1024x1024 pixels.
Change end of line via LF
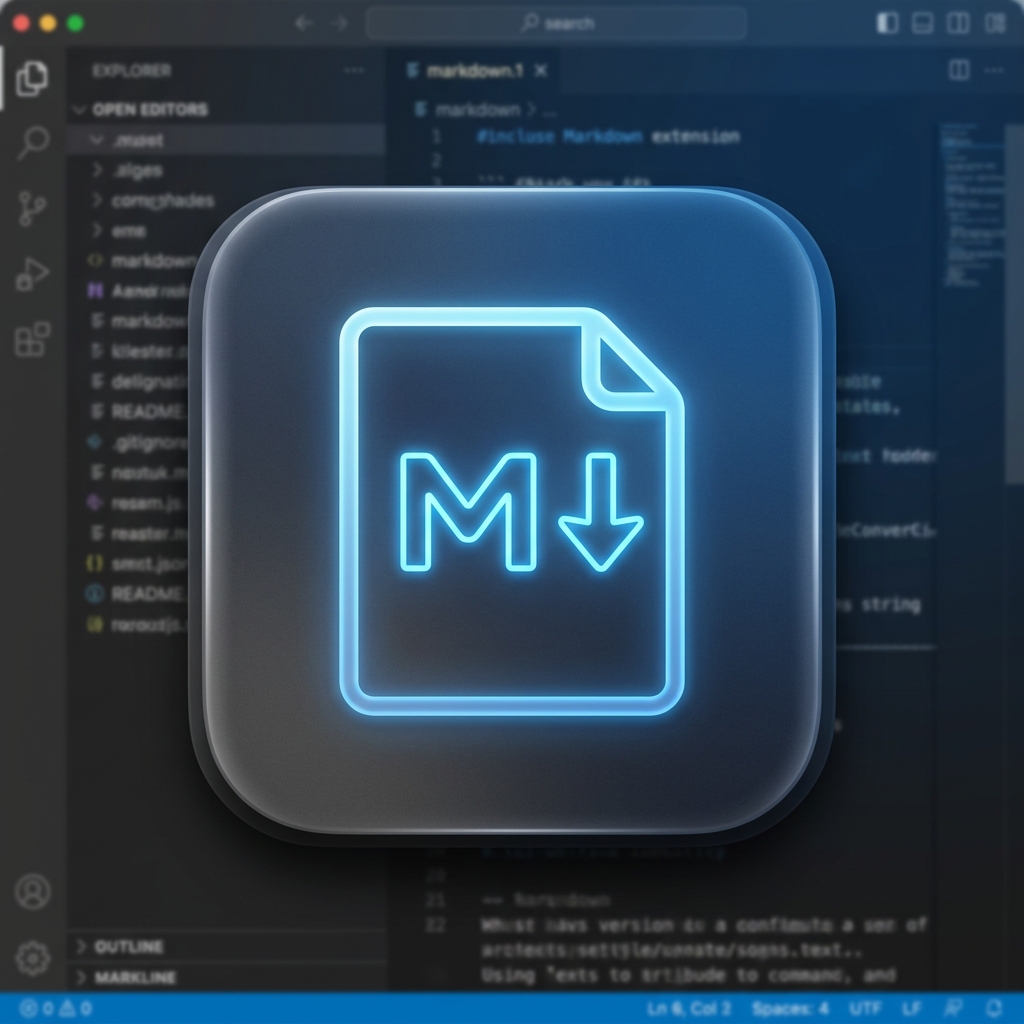tap(912, 1008)
